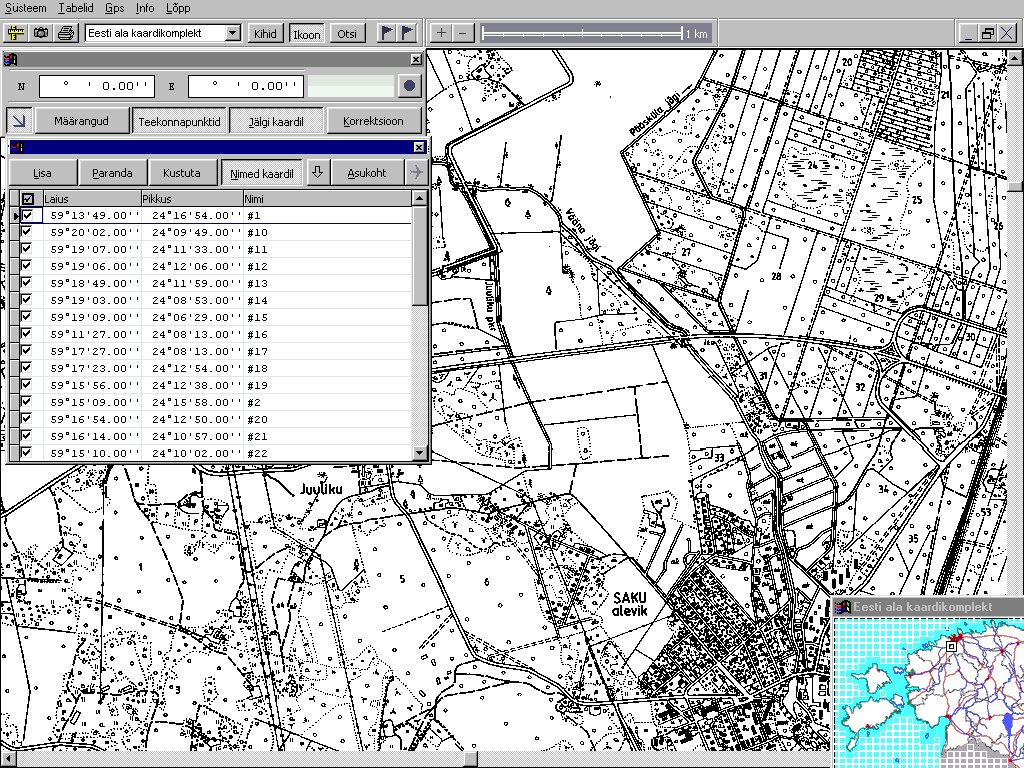Click the printer icon in toolbar
Viewport: 1024px width, 768px height.
click(66, 33)
